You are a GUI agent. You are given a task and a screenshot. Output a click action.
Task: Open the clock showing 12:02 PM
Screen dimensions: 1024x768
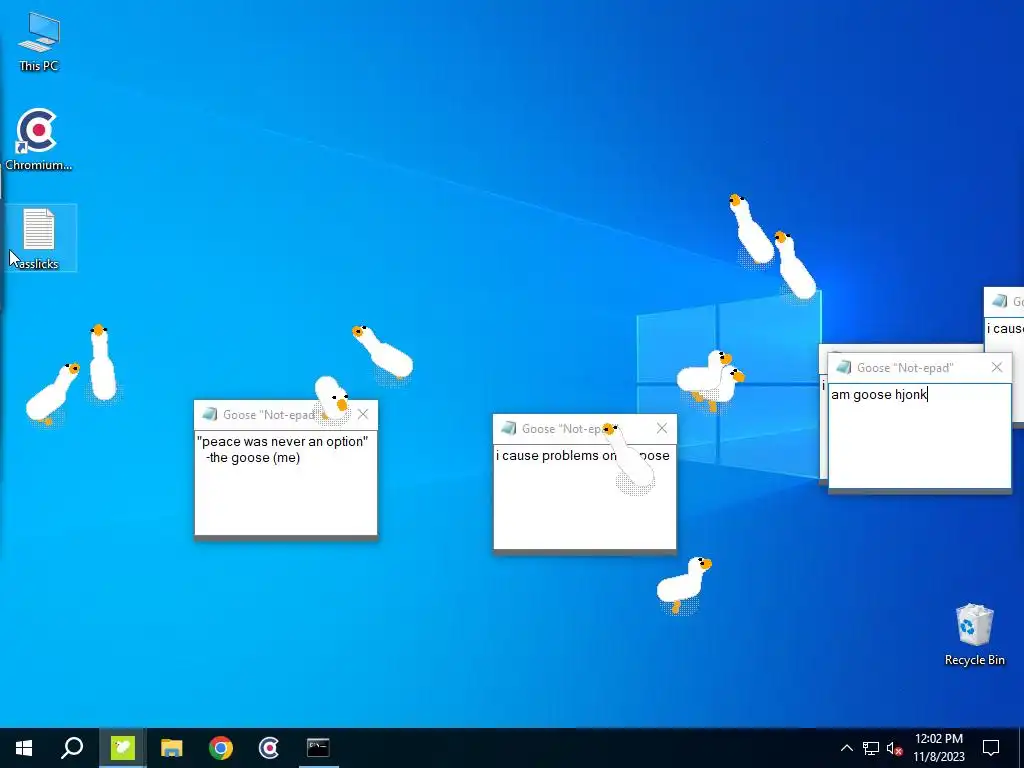tap(938, 748)
